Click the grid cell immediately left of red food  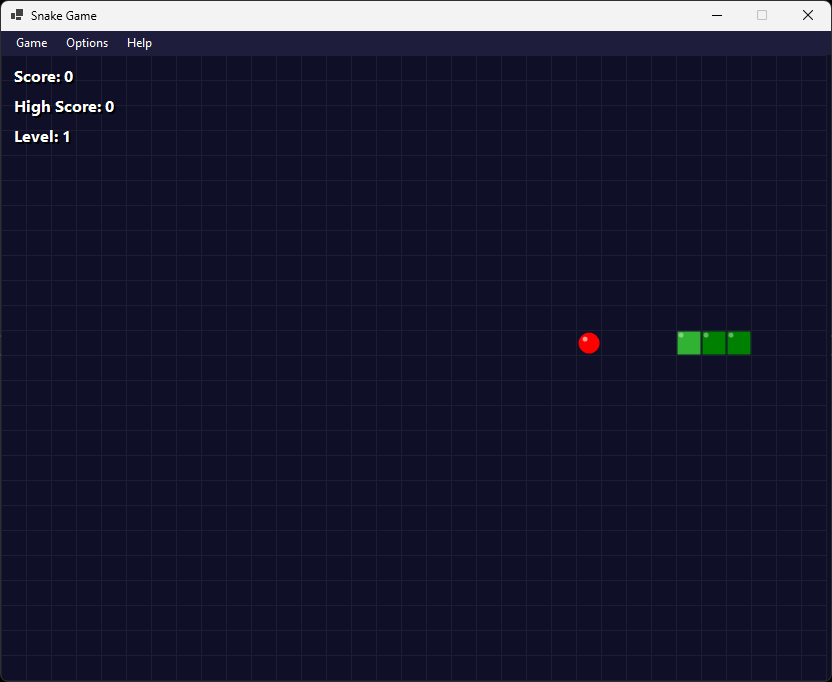coord(564,343)
